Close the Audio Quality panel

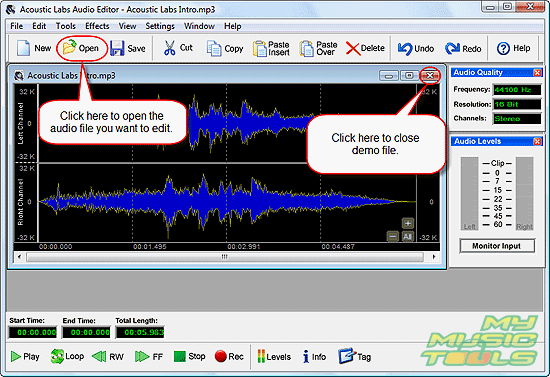[x=537, y=73]
